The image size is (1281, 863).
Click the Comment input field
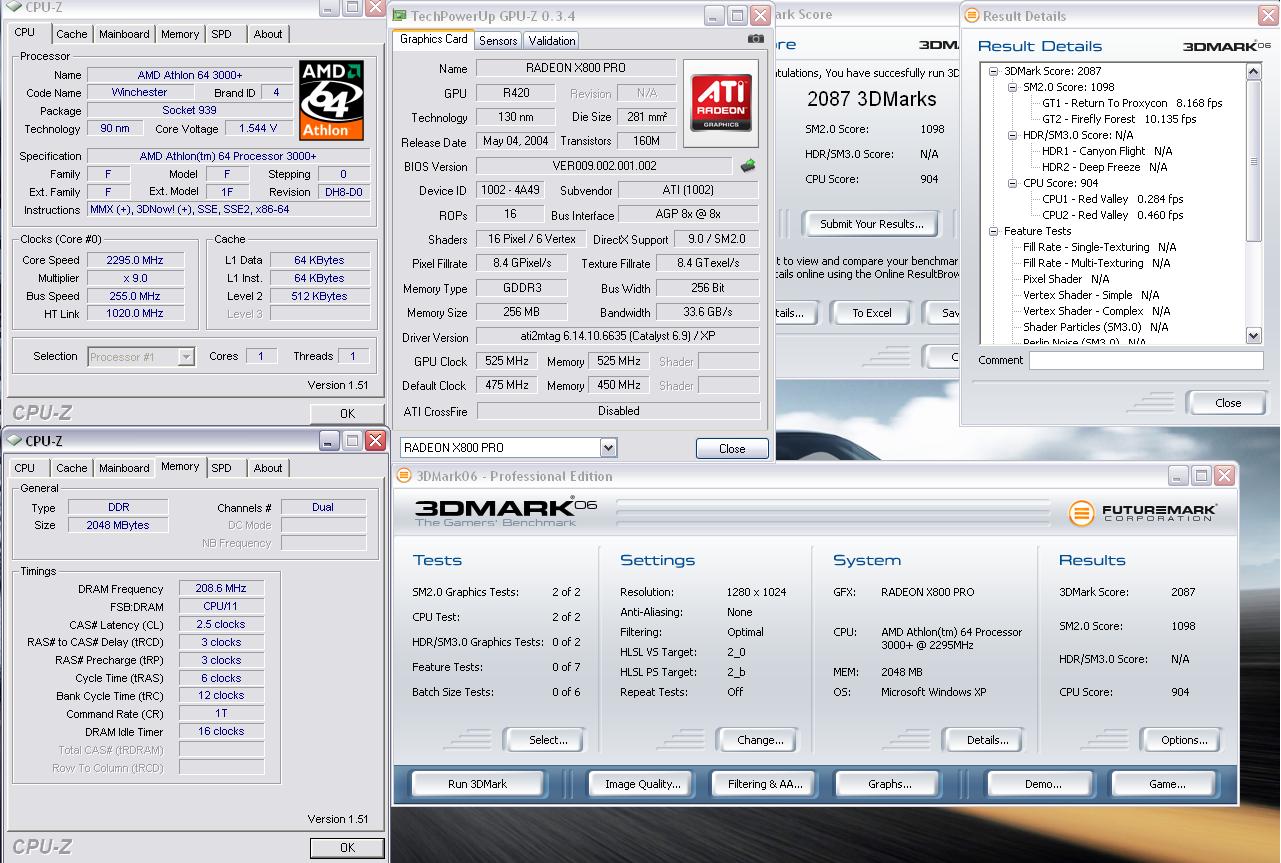pyautogui.click(x=1146, y=360)
